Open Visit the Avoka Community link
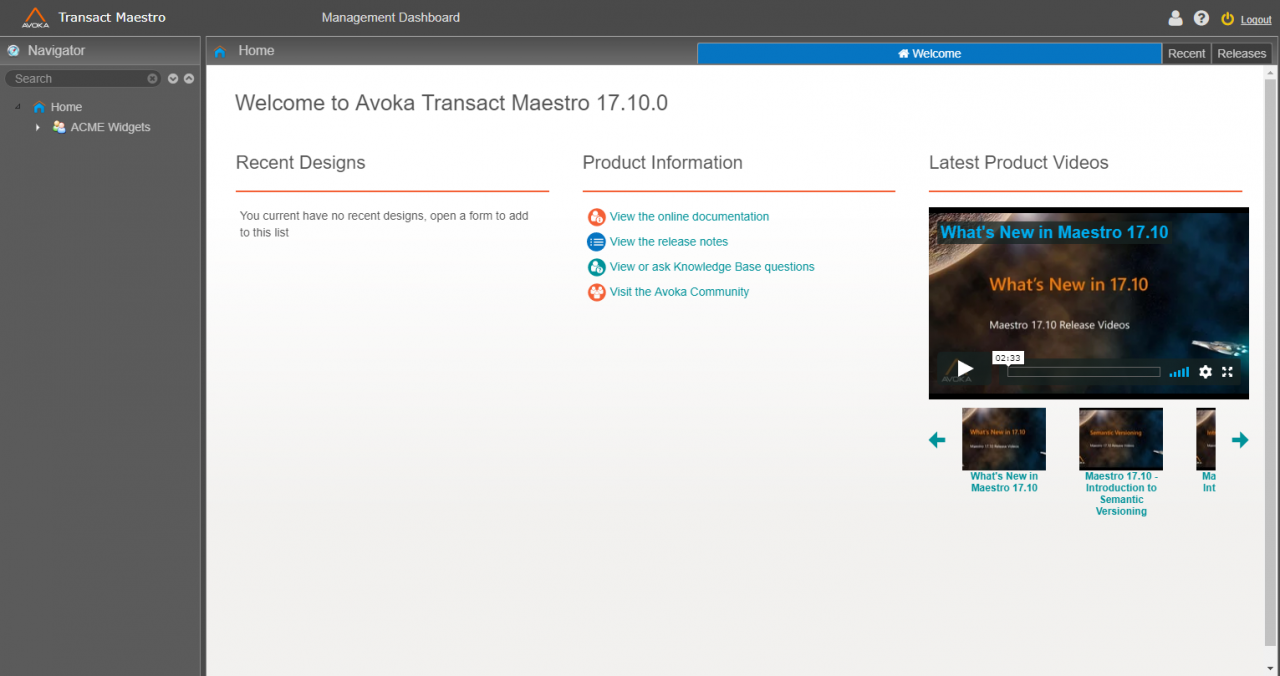The width and height of the screenshot is (1280, 676). [679, 292]
